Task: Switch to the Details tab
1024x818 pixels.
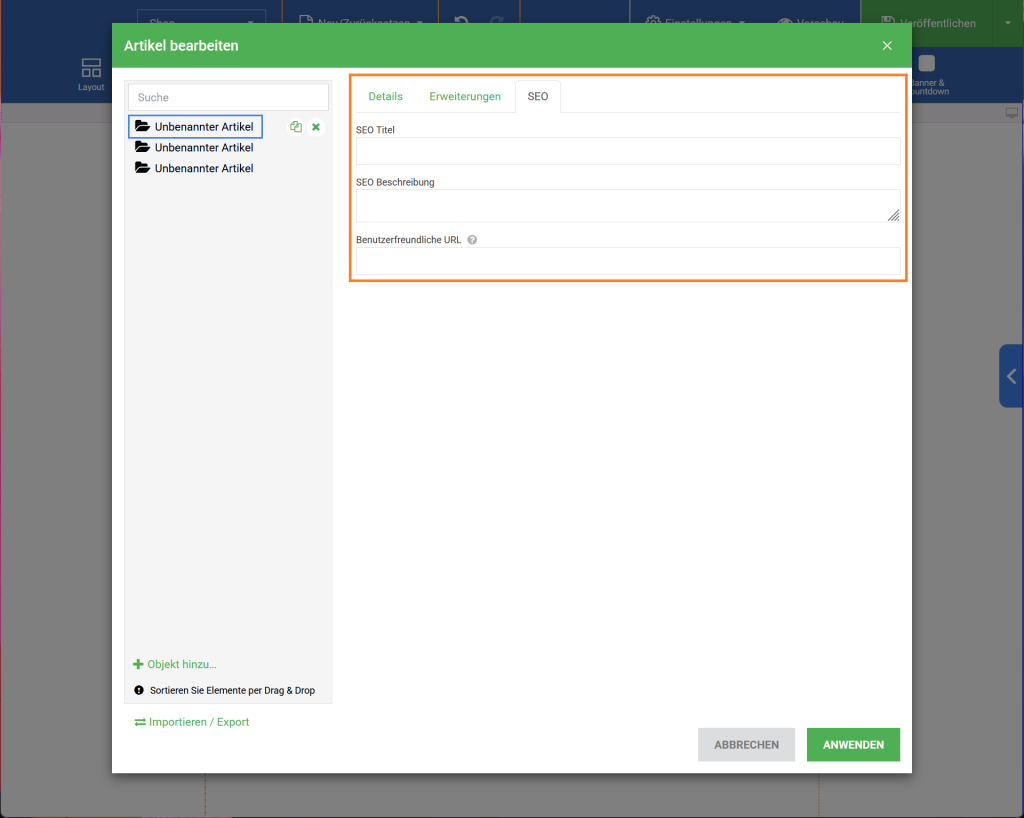Action: point(385,97)
